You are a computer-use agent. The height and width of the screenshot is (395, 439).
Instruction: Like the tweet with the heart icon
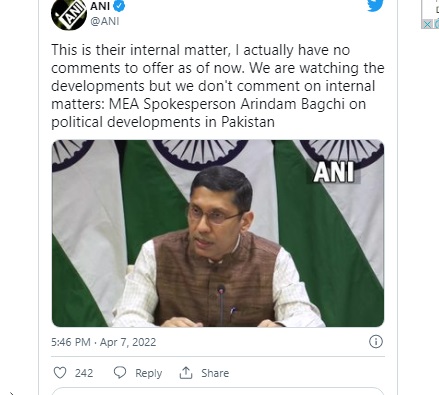(x=60, y=373)
